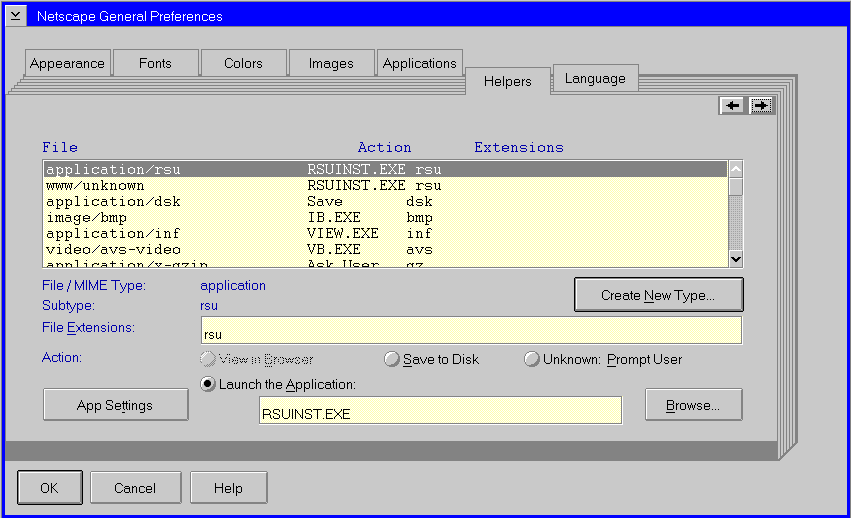Screen dimensions: 851x518
Task: Select the Helpers tab
Action: click(x=507, y=81)
